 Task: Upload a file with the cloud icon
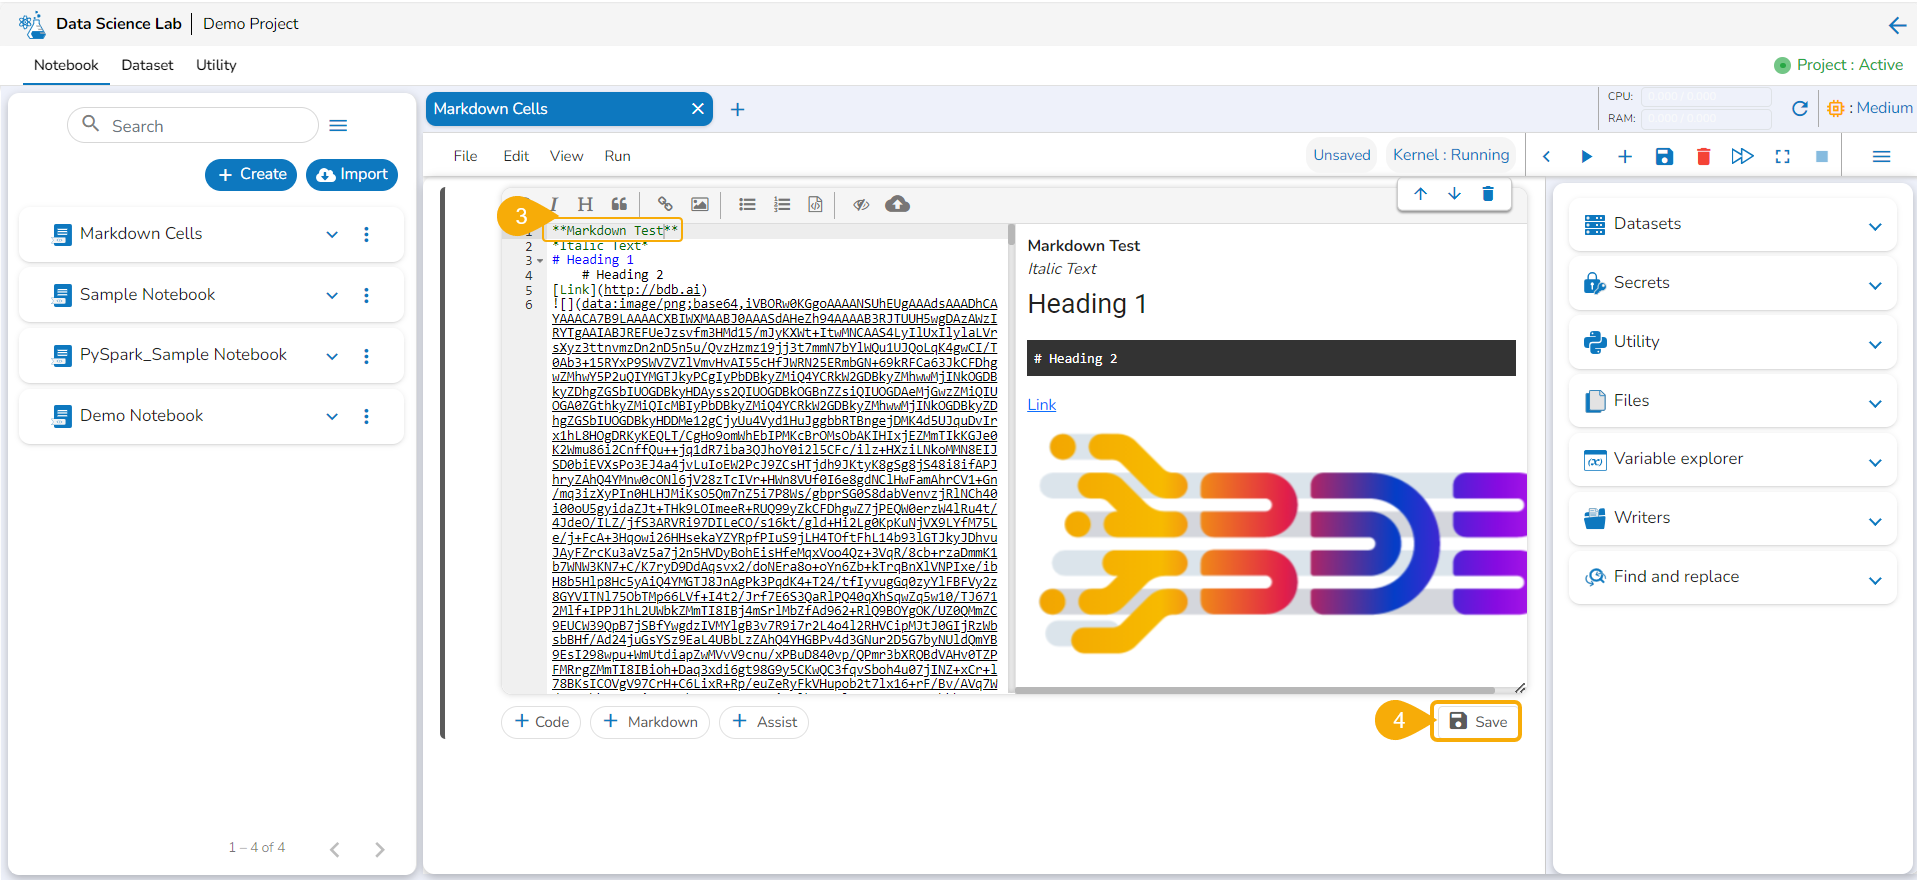(x=898, y=204)
